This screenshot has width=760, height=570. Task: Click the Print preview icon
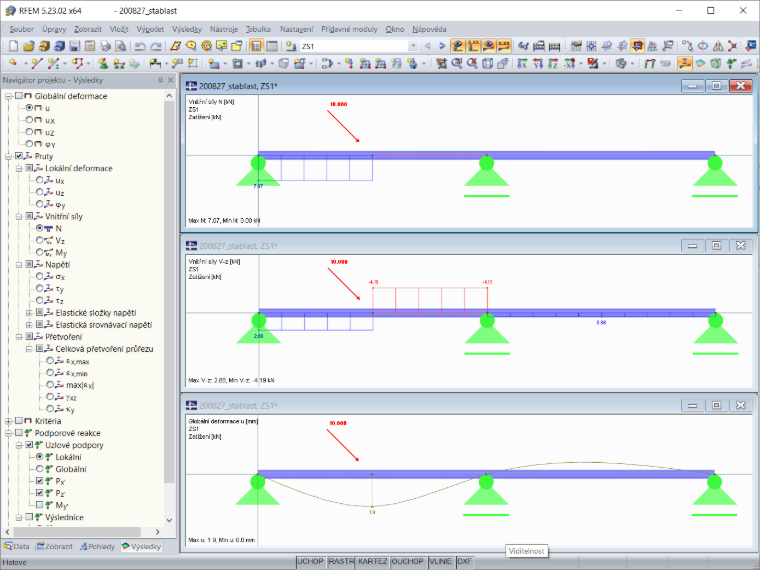[121, 46]
